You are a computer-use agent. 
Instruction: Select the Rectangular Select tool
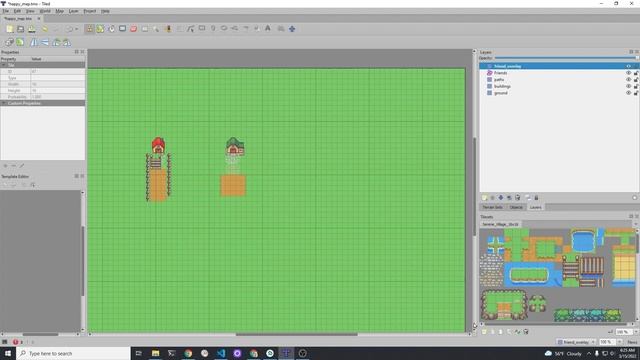(144, 29)
